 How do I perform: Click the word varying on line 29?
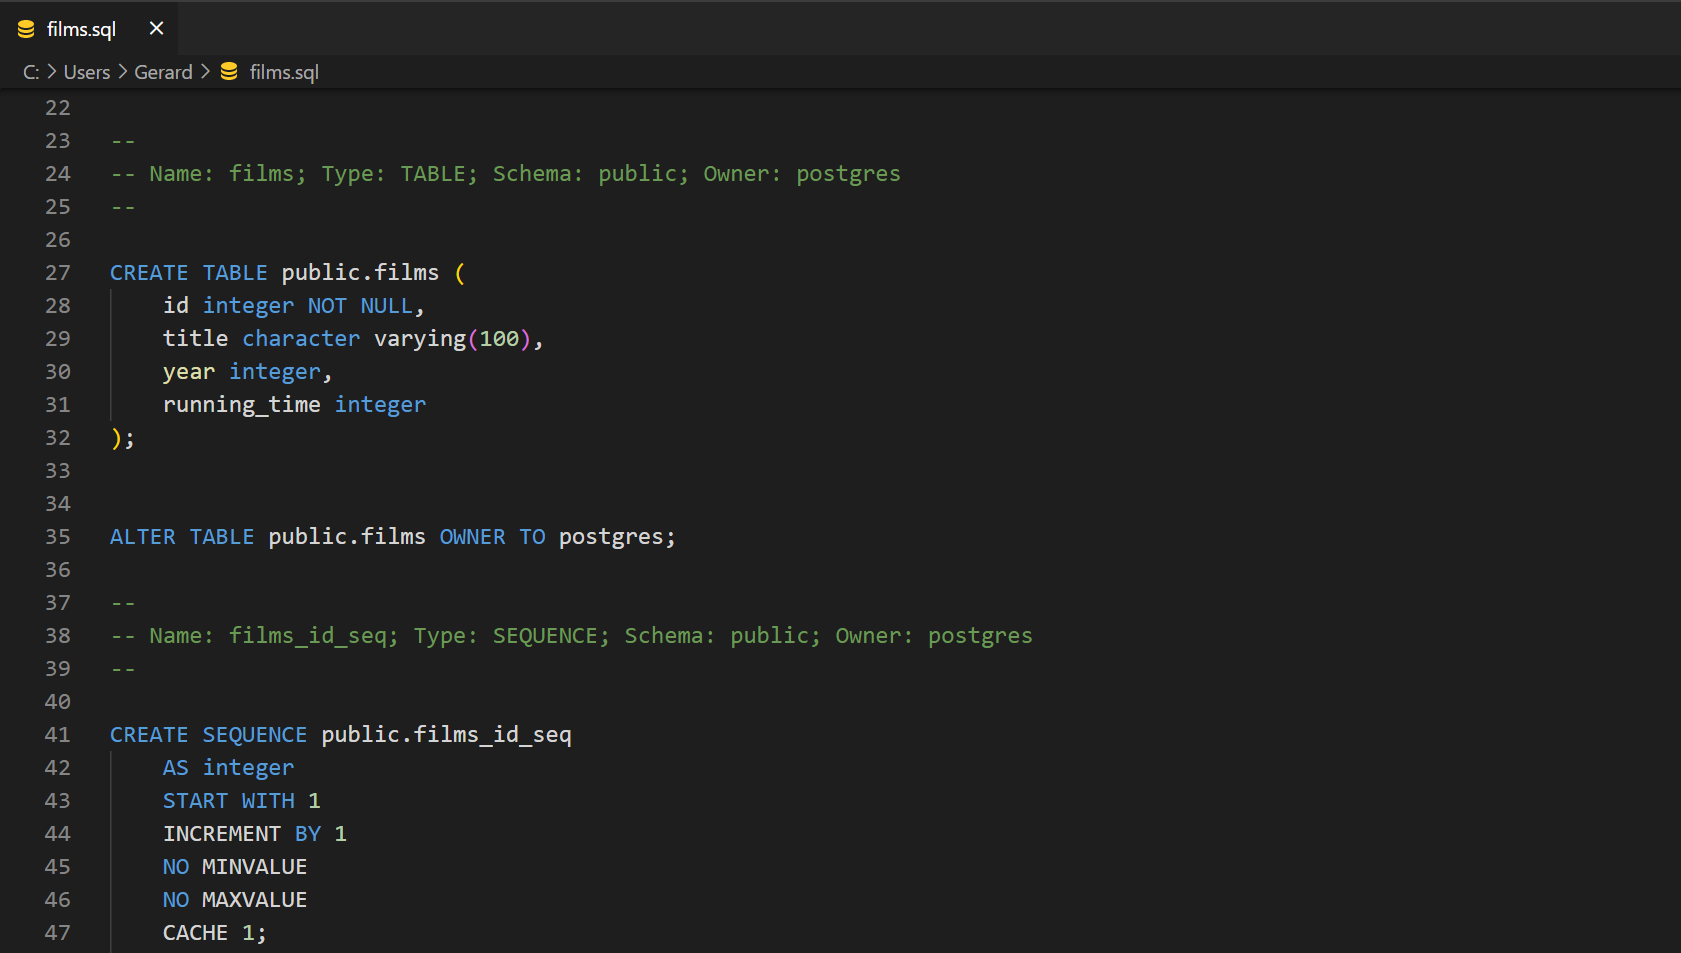(x=419, y=339)
